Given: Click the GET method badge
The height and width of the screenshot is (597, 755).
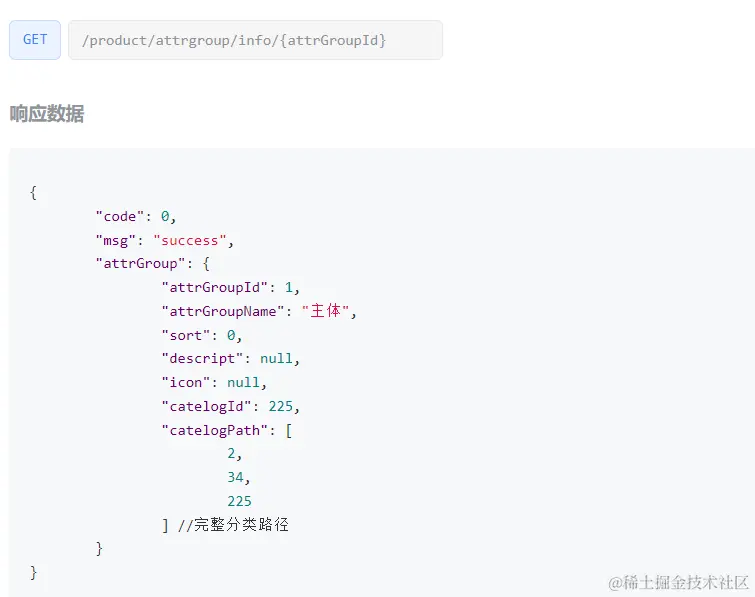Looking at the screenshot, I should pyautogui.click(x=35, y=40).
